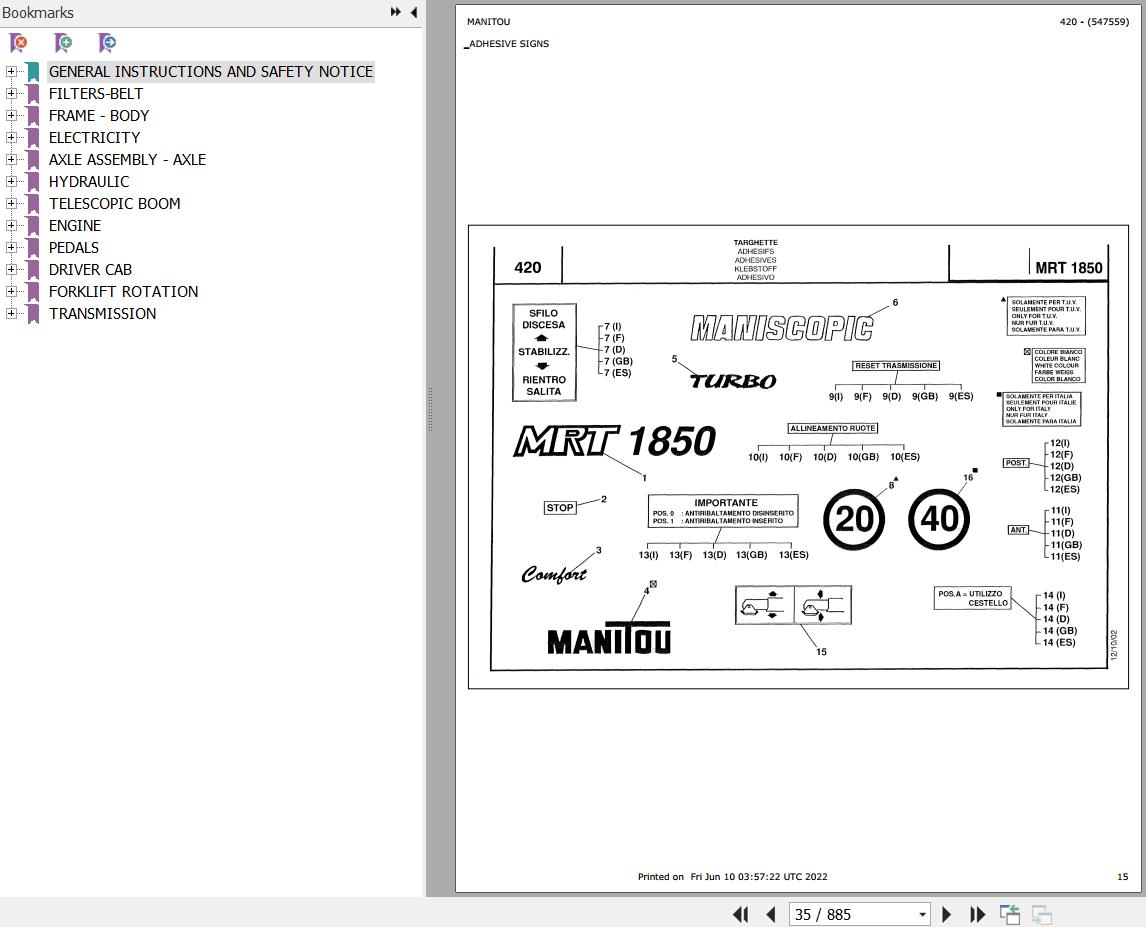Expand the HYDRAULIC bookmark section
This screenshot has height=927, width=1146.
(x=10, y=181)
